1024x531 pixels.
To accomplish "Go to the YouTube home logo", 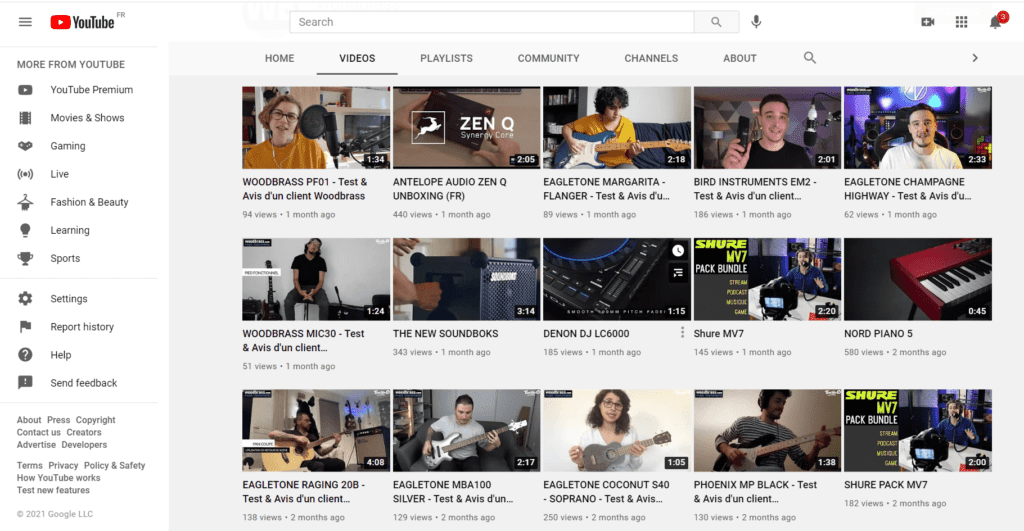I will 82,22.
